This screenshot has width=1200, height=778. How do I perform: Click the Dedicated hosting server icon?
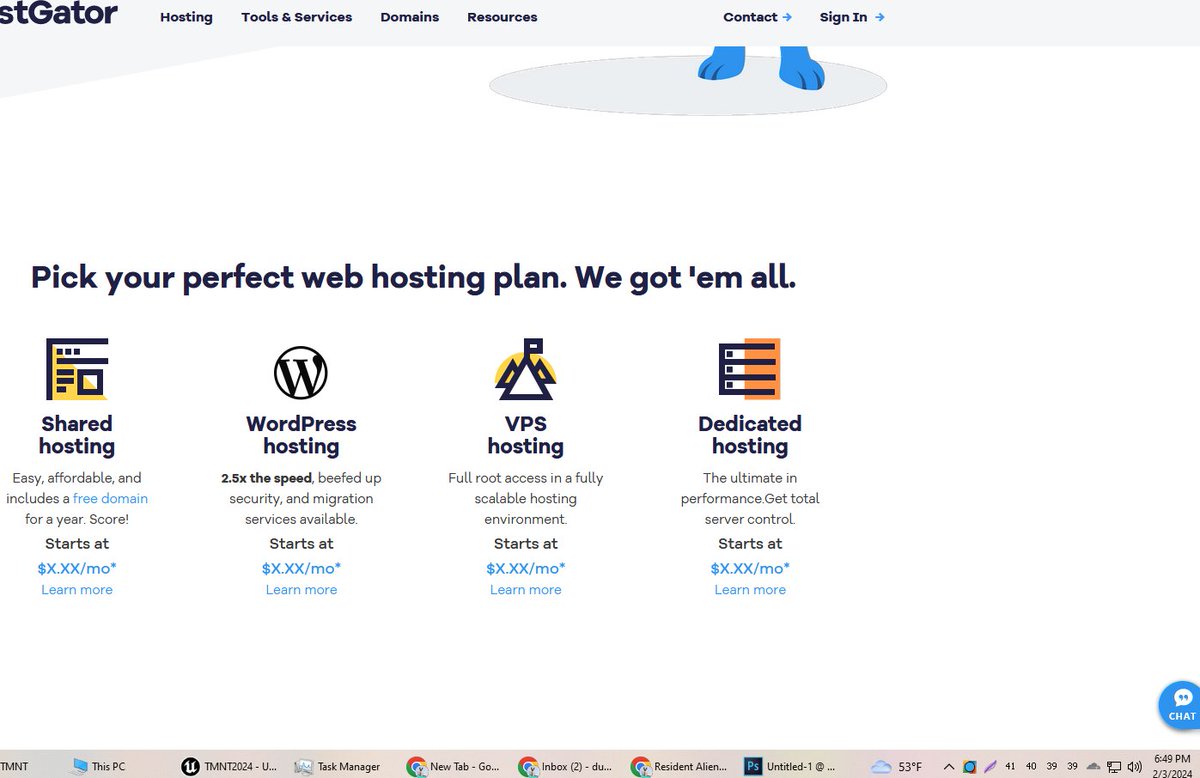(x=750, y=369)
